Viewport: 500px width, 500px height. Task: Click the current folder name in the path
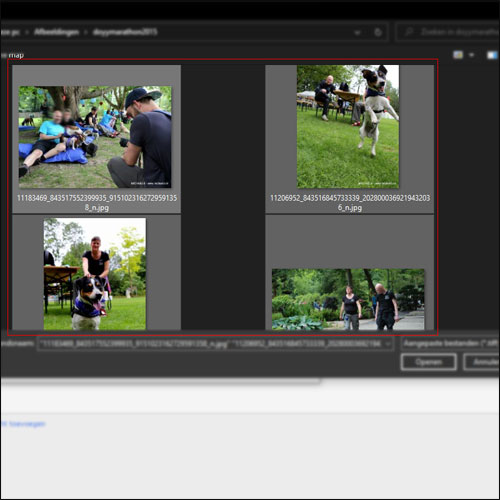click(x=125, y=32)
